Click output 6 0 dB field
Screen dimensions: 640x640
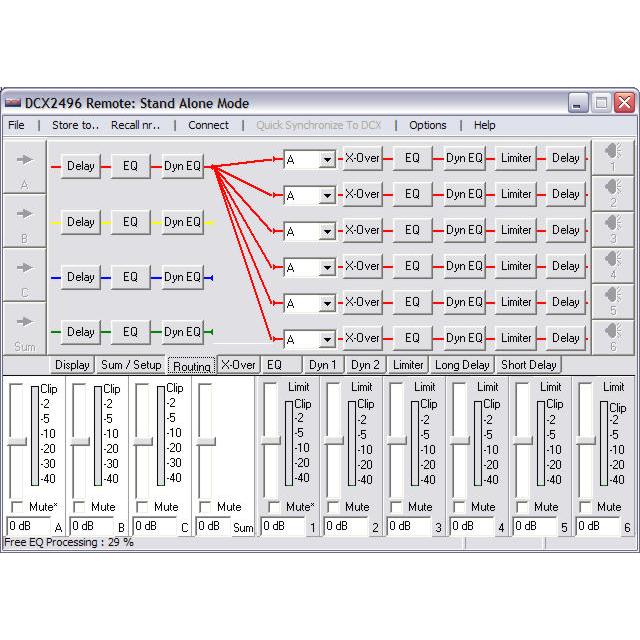(597, 526)
